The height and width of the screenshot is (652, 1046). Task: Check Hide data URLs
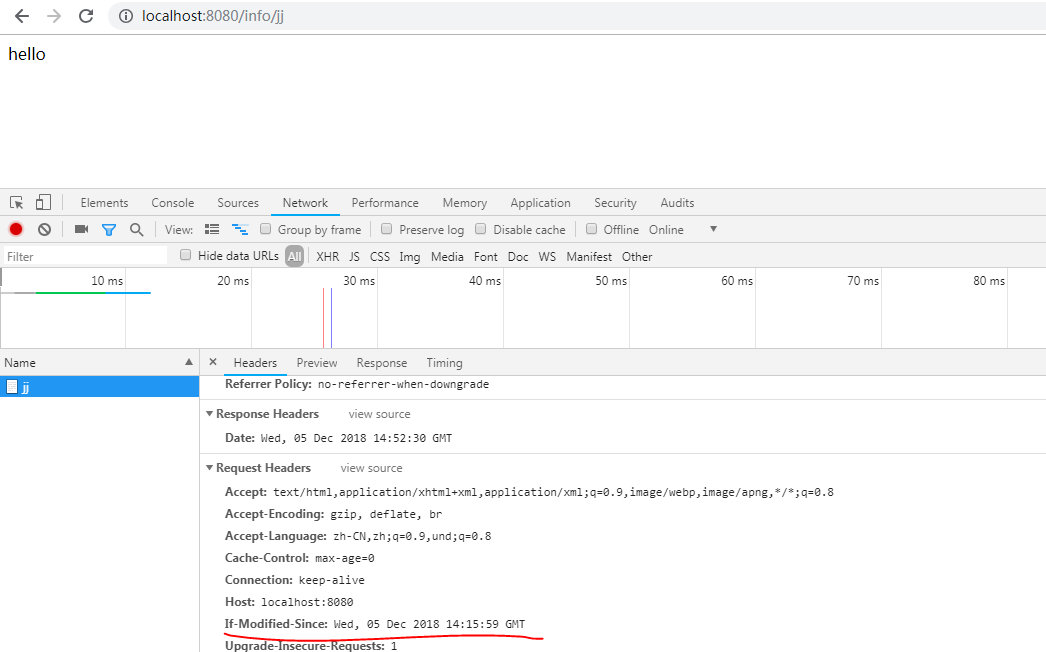pyautogui.click(x=185, y=256)
